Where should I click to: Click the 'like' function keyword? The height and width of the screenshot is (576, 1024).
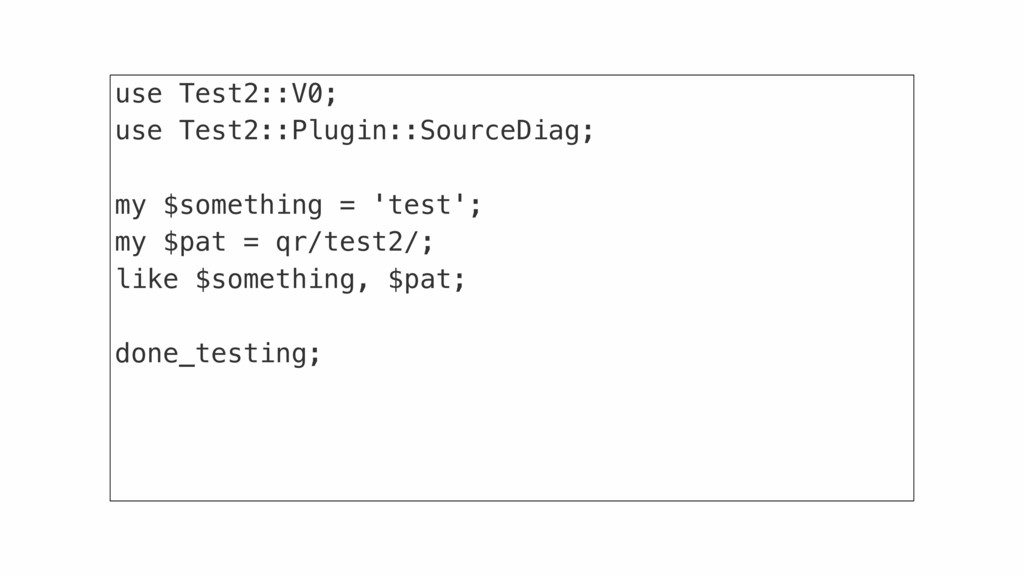(x=146, y=280)
